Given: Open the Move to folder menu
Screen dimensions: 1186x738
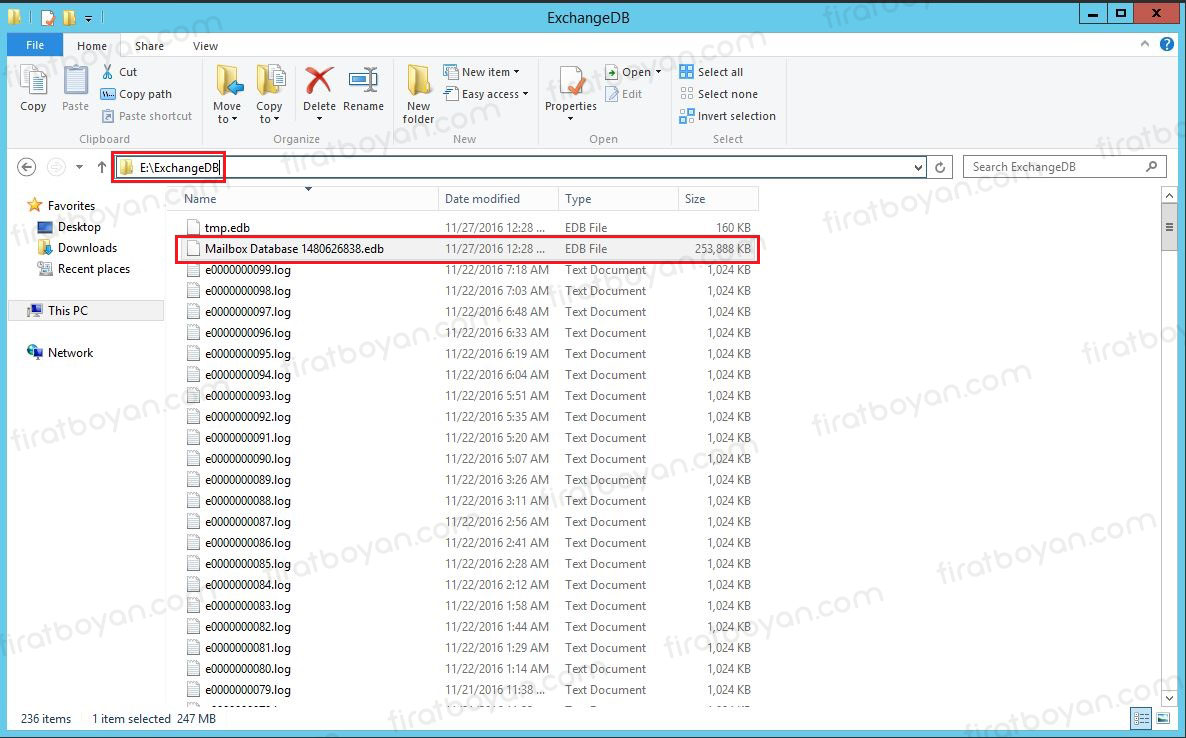Looking at the screenshot, I should pyautogui.click(x=227, y=95).
